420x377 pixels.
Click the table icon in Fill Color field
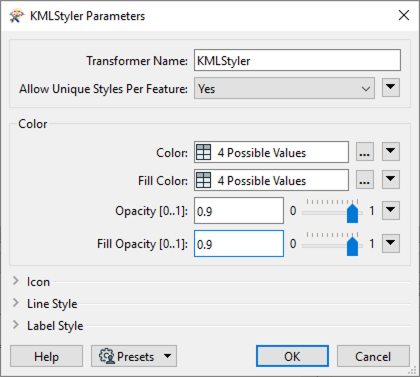coord(203,180)
